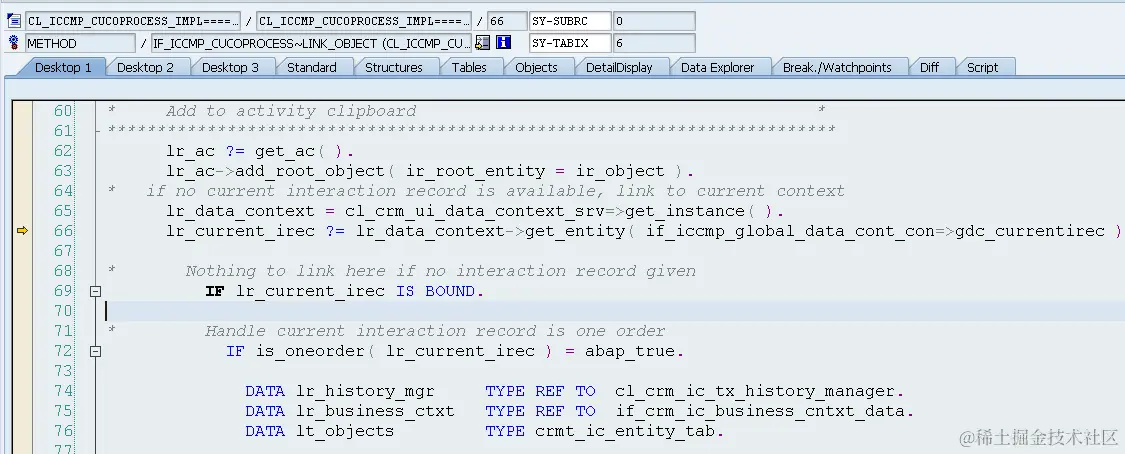
Task: Click 'abap_true' on line 72
Action: 629,351
